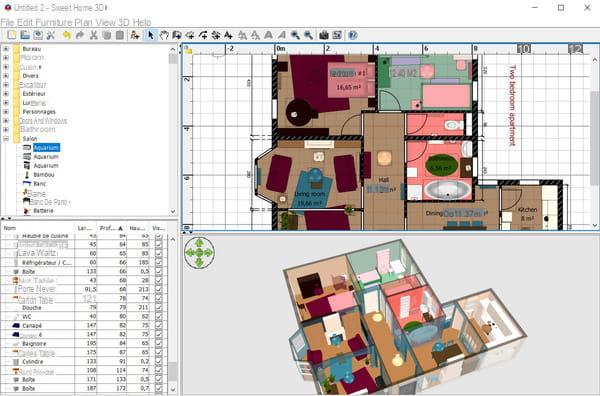Toggle visibility checkbox for Boîte row width 187
600x396 pixels.
tap(158, 388)
